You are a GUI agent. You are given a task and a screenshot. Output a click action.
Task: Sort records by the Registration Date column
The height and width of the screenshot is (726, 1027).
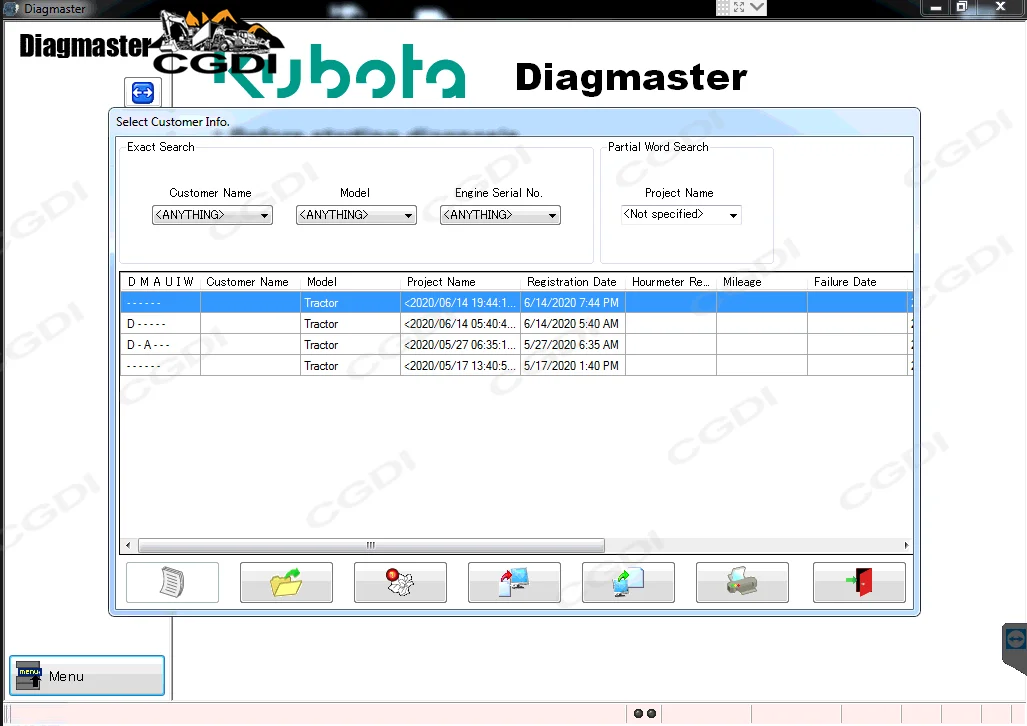571,281
